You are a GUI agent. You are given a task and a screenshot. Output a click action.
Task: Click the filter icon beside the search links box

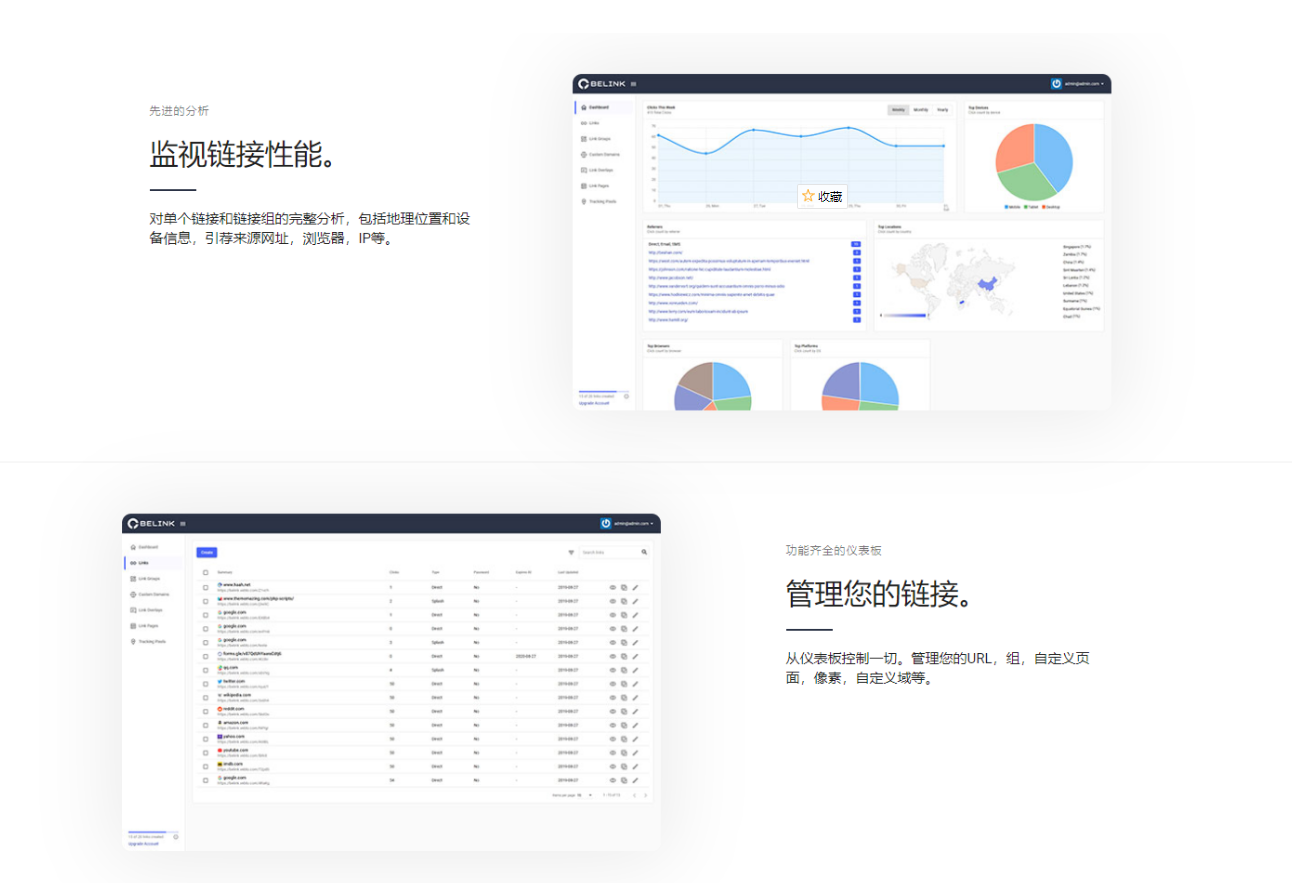(571, 552)
